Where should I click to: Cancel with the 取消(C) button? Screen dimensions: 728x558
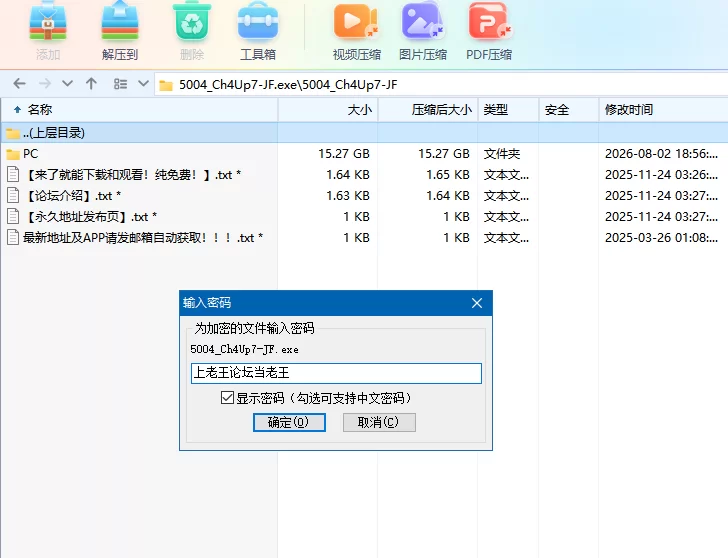[x=379, y=422]
